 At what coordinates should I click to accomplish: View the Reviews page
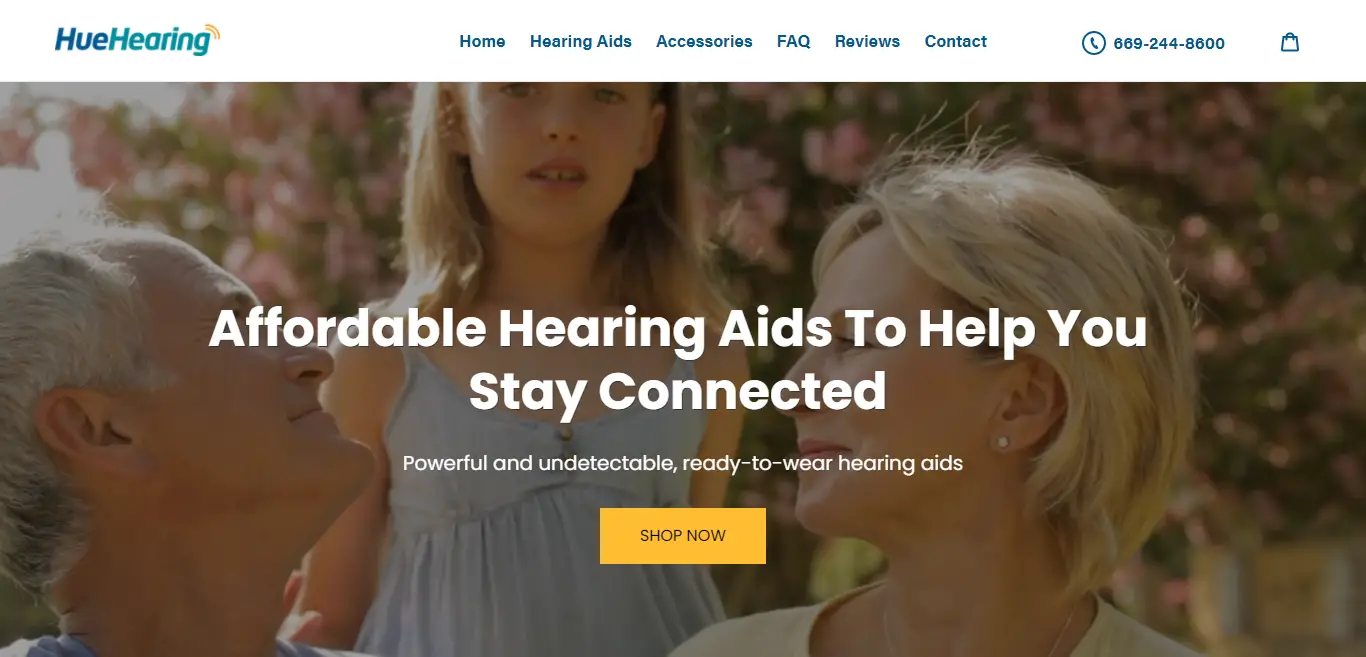point(867,41)
